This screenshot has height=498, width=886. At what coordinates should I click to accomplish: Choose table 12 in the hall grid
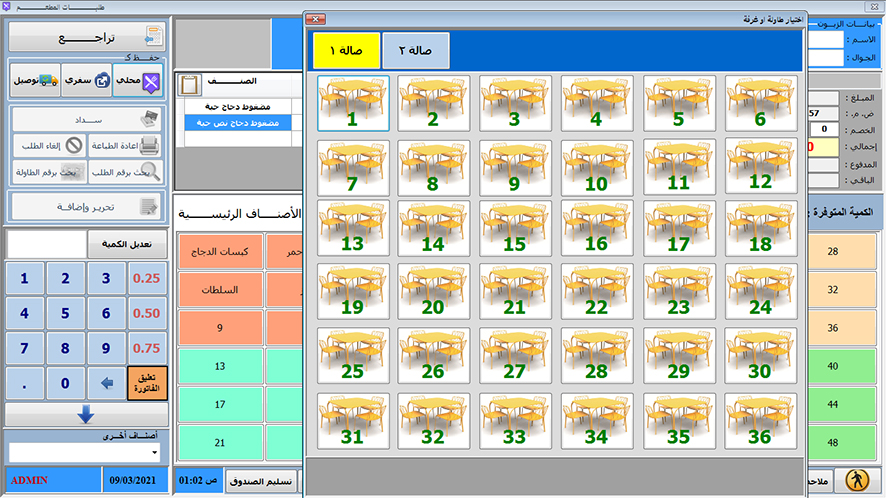point(761,166)
